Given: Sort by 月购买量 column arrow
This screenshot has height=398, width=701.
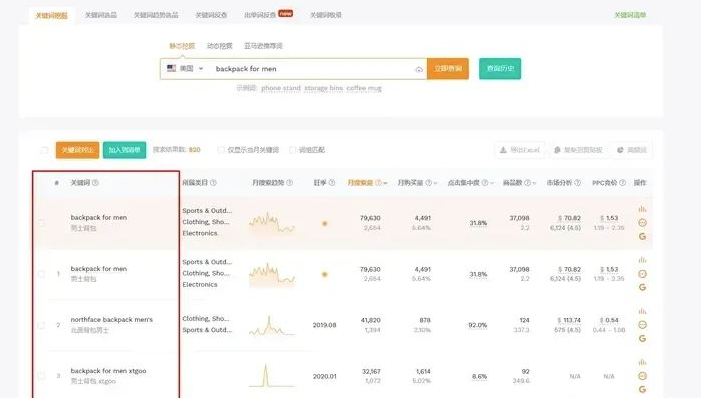Looking at the screenshot, I should (435, 183).
